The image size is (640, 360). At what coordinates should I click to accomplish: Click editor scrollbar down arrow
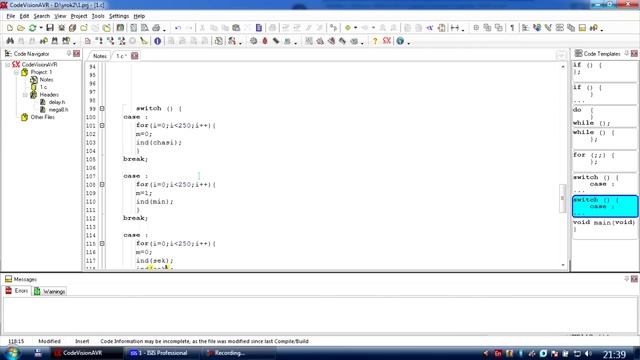pyautogui.click(x=563, y=265)
